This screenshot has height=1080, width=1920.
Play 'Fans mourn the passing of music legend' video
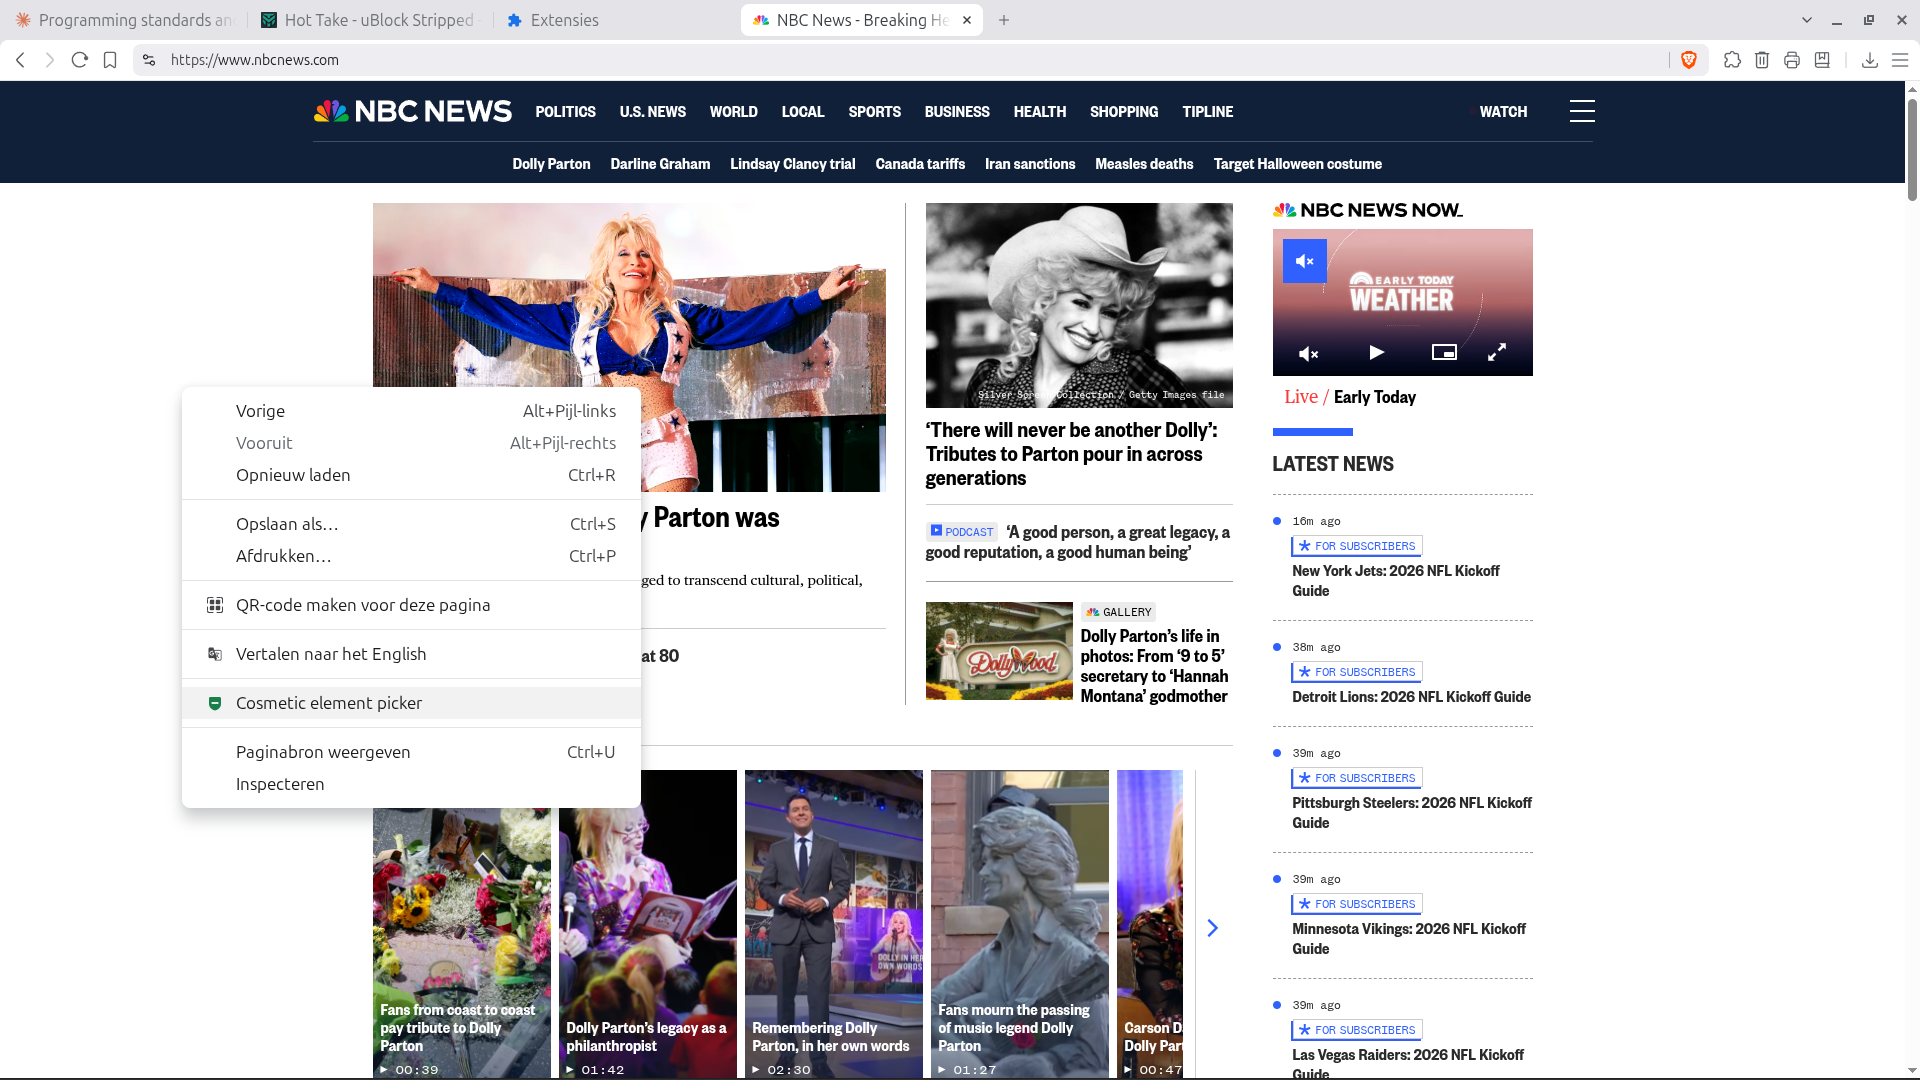pos(1020,924)
